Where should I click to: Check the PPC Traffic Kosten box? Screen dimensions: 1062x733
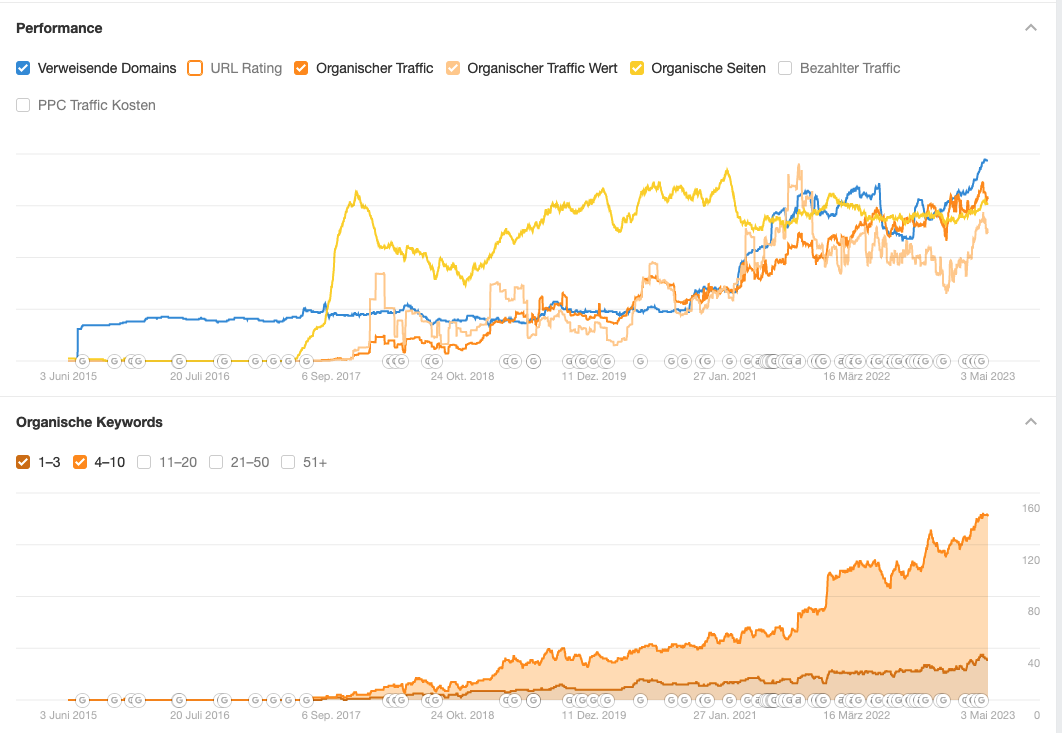23,105
